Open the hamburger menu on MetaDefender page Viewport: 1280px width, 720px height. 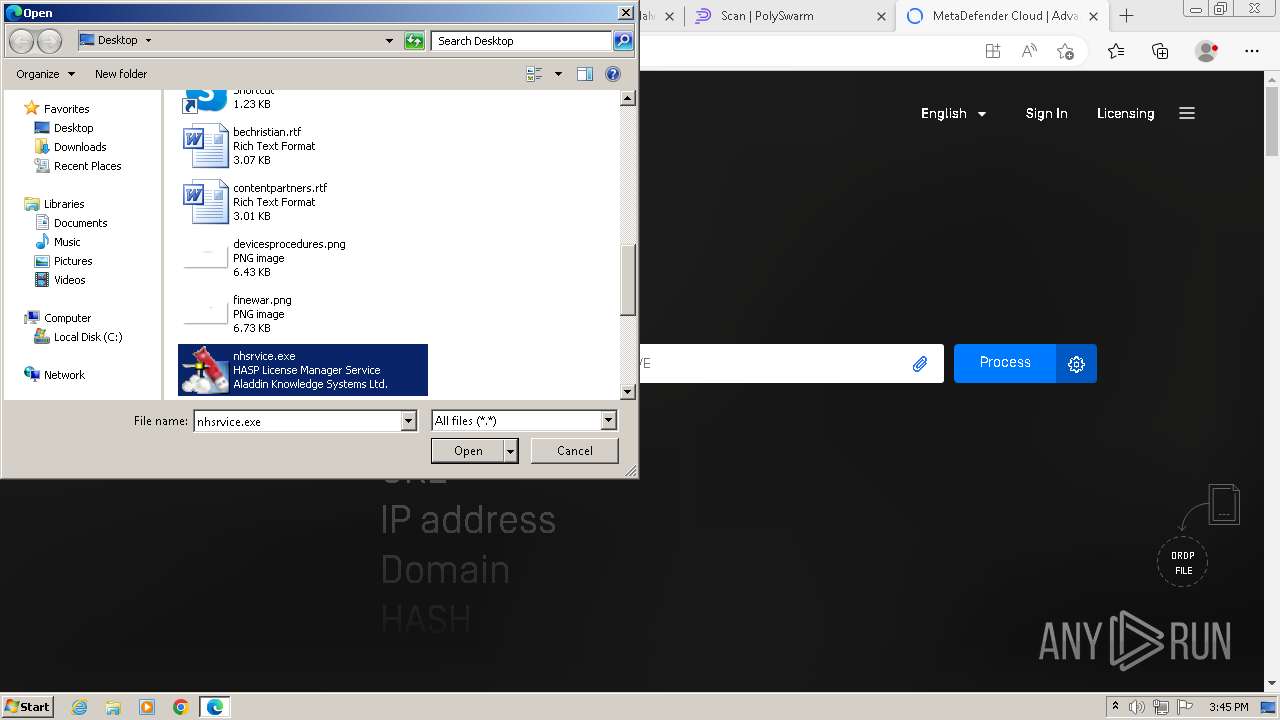tap(1187, 113)
